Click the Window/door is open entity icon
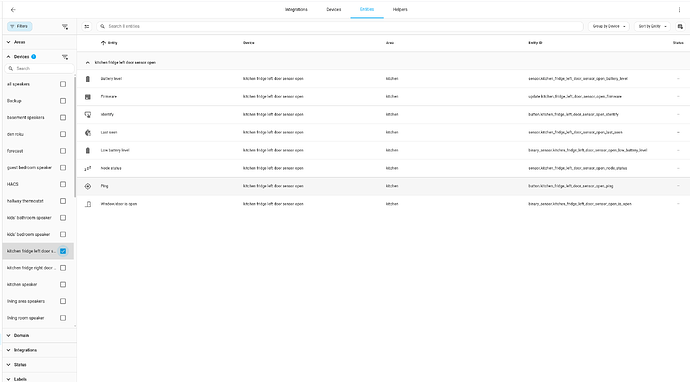Screen dimensions: 690x382 88,204
